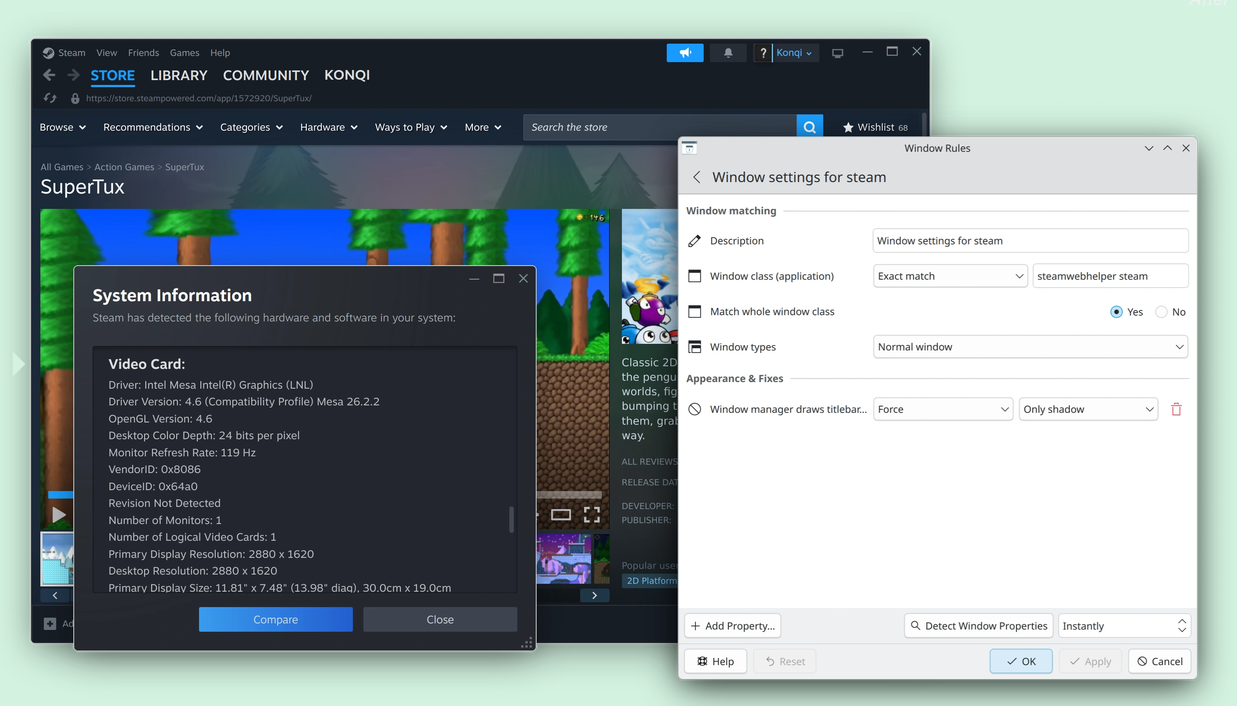
Task: Open the Only shadow value dropdown
Action: click(x=1088, y=409)
